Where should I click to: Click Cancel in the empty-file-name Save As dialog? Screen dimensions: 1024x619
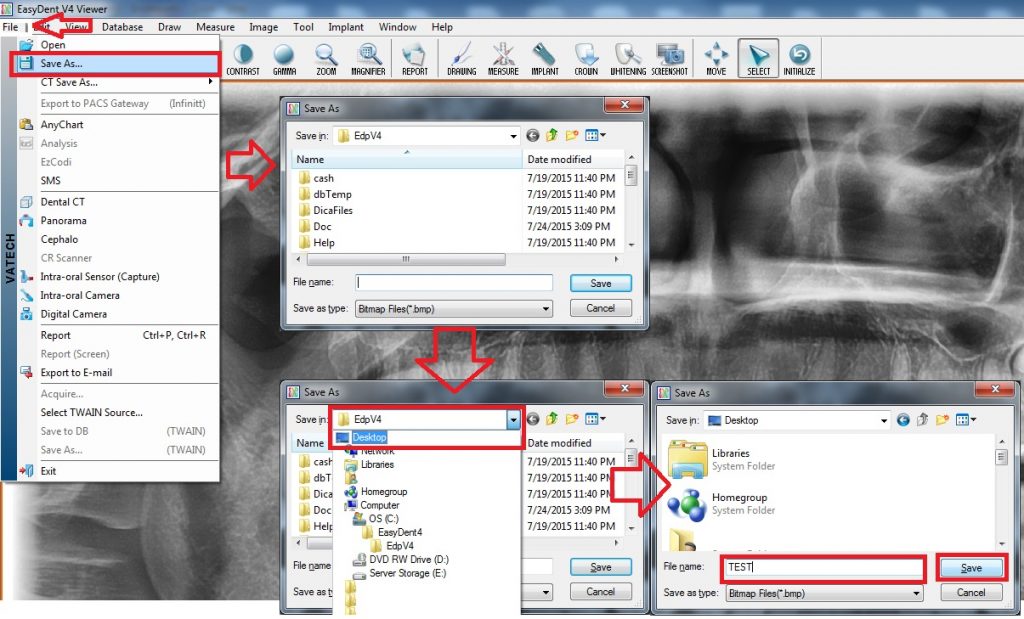tap(601, 308)
